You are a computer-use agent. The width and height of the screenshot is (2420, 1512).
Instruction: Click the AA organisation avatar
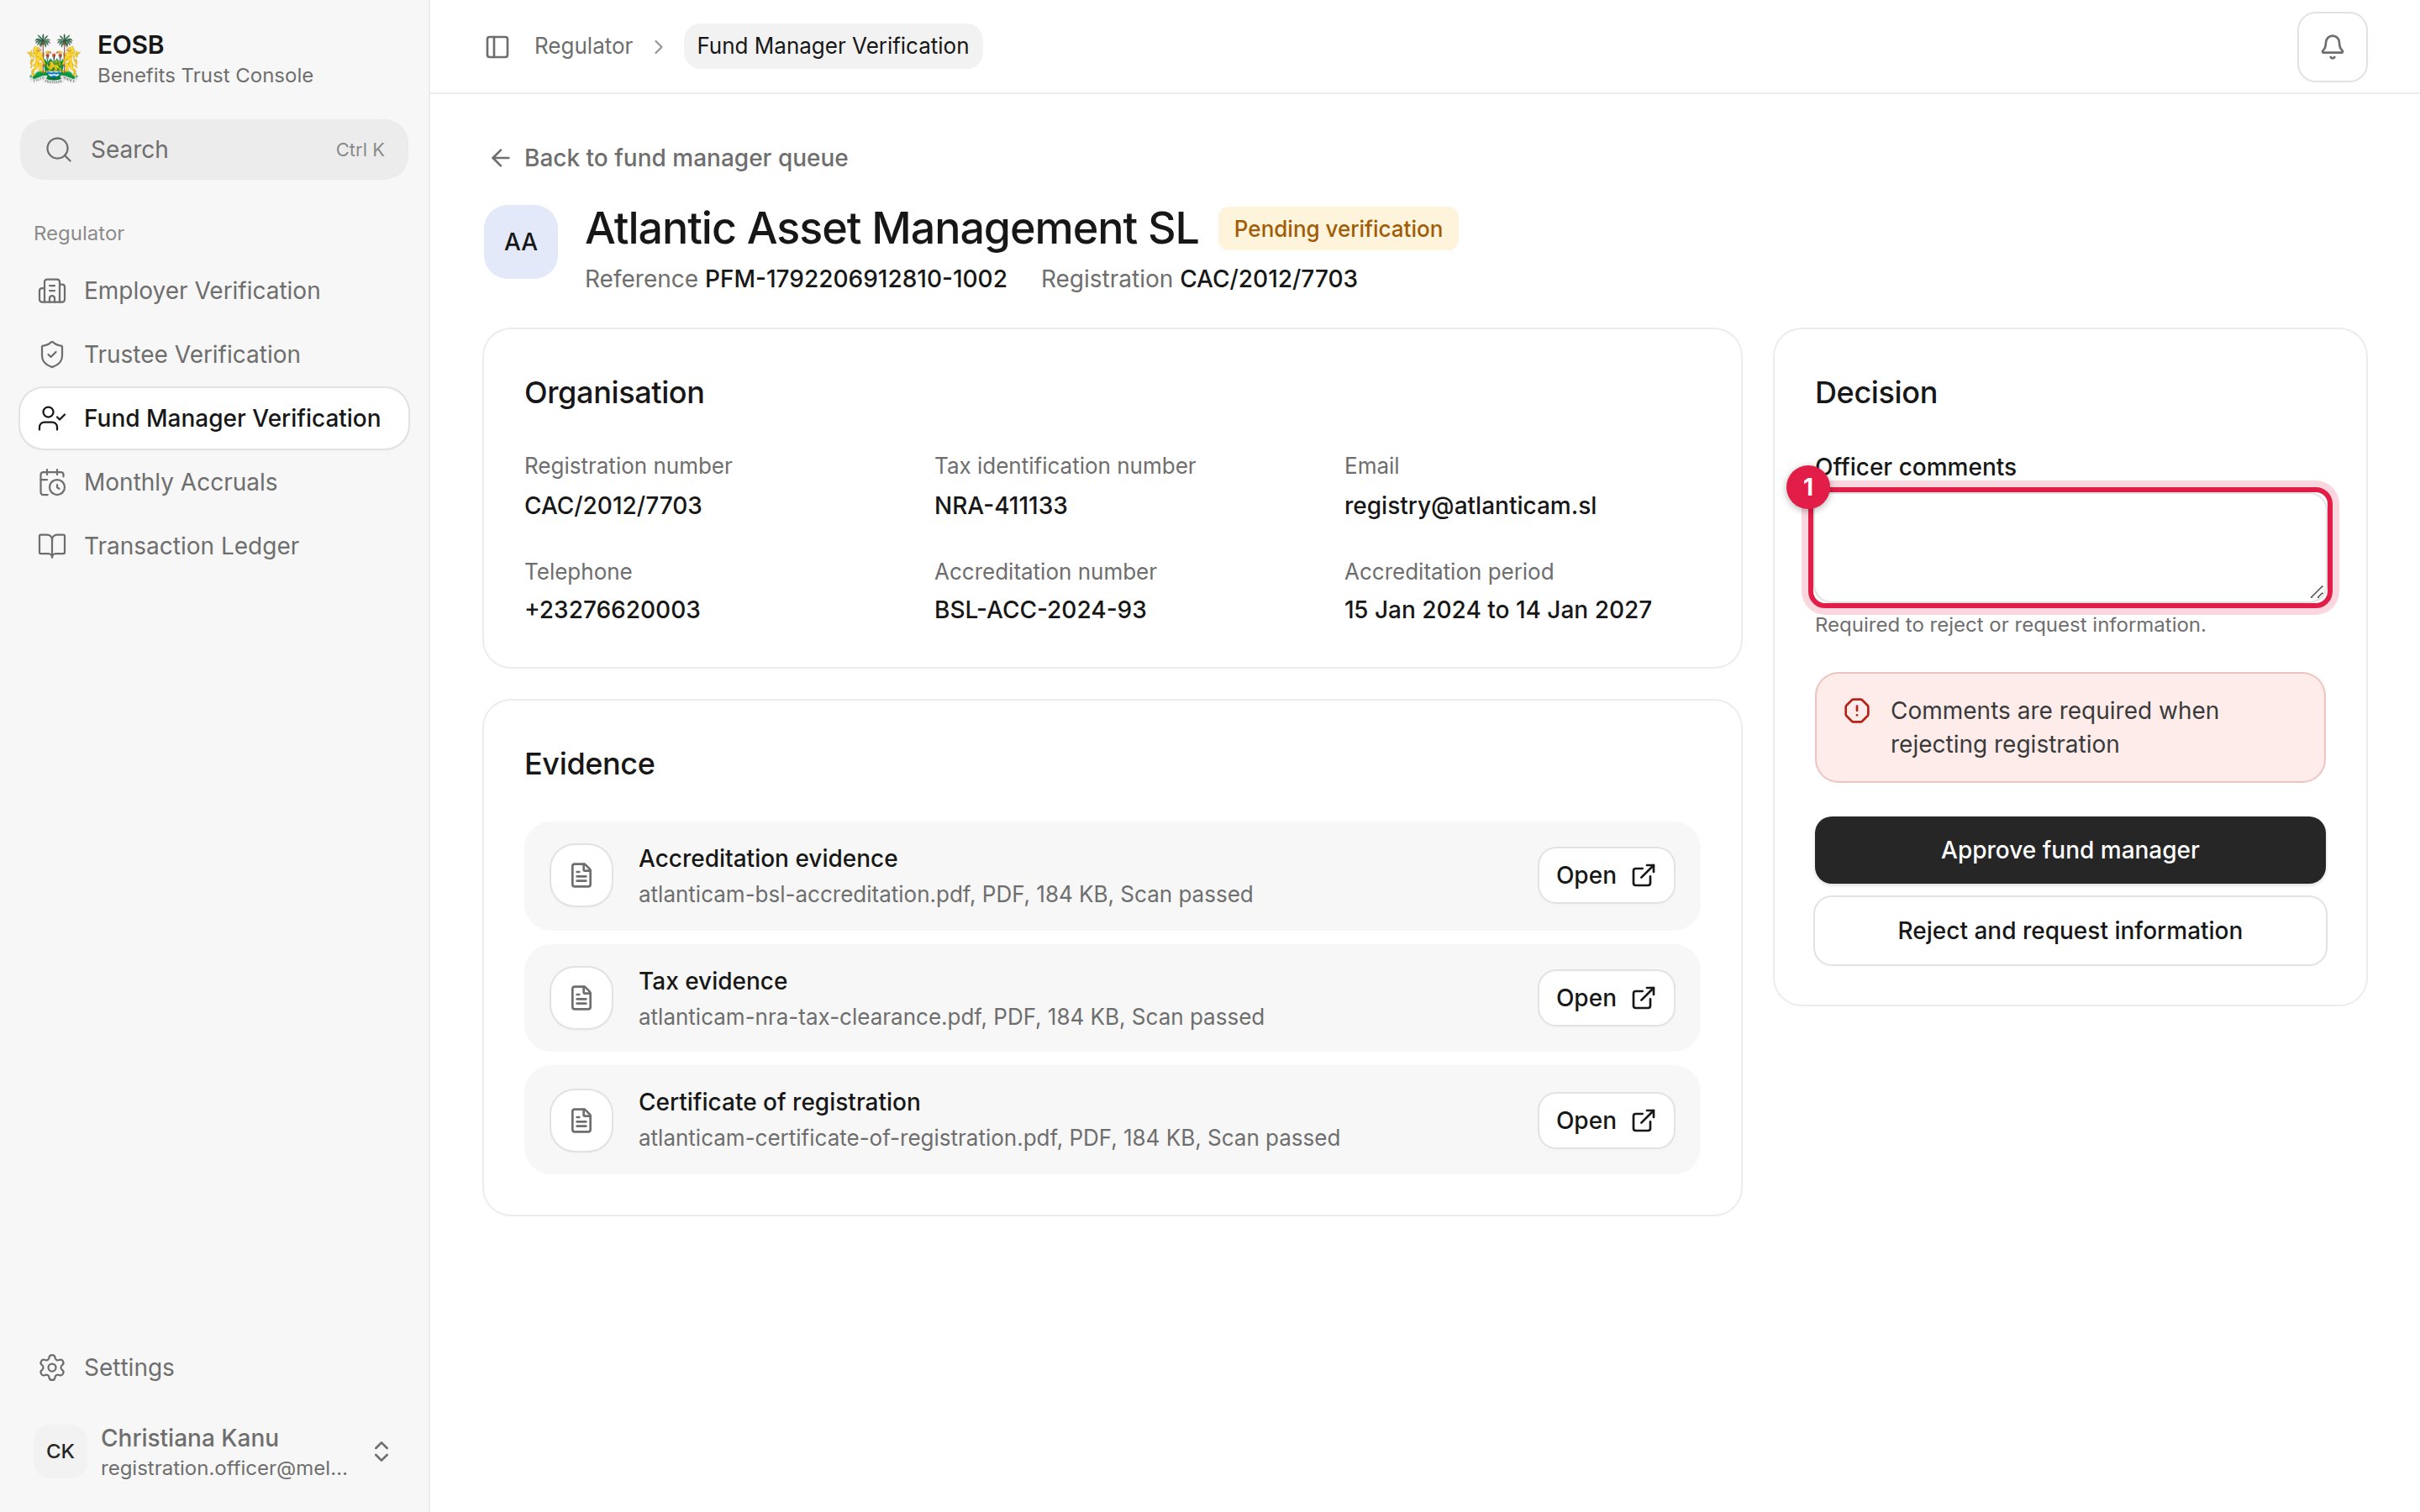pyautogui.click(x=520, y=242)
